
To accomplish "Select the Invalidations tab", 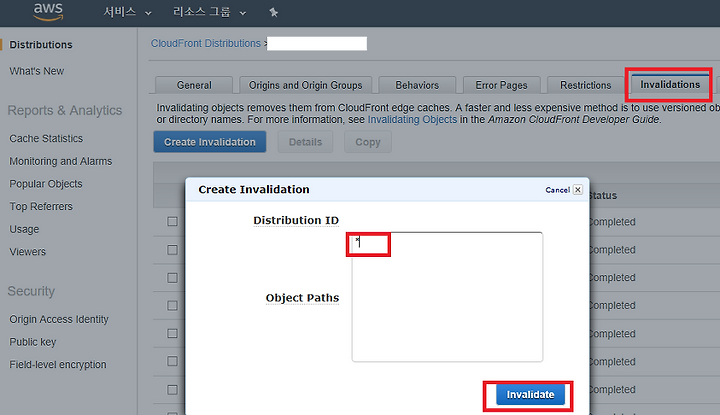I will coord(670,84).
